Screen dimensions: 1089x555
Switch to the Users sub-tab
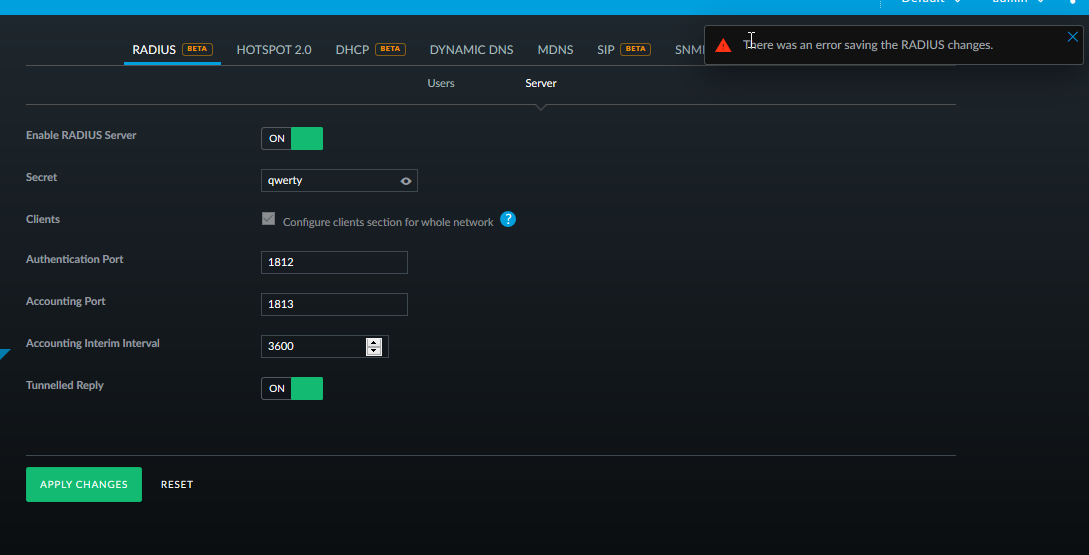click(441, 83)
